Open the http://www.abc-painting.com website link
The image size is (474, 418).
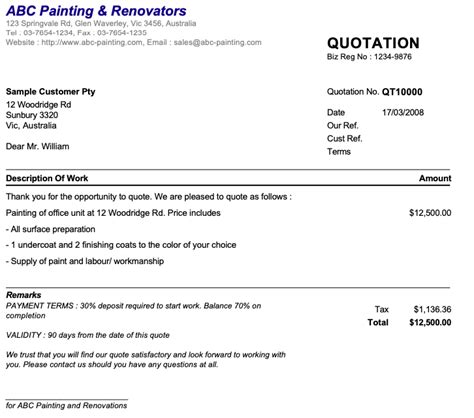(x=92, y=43)
